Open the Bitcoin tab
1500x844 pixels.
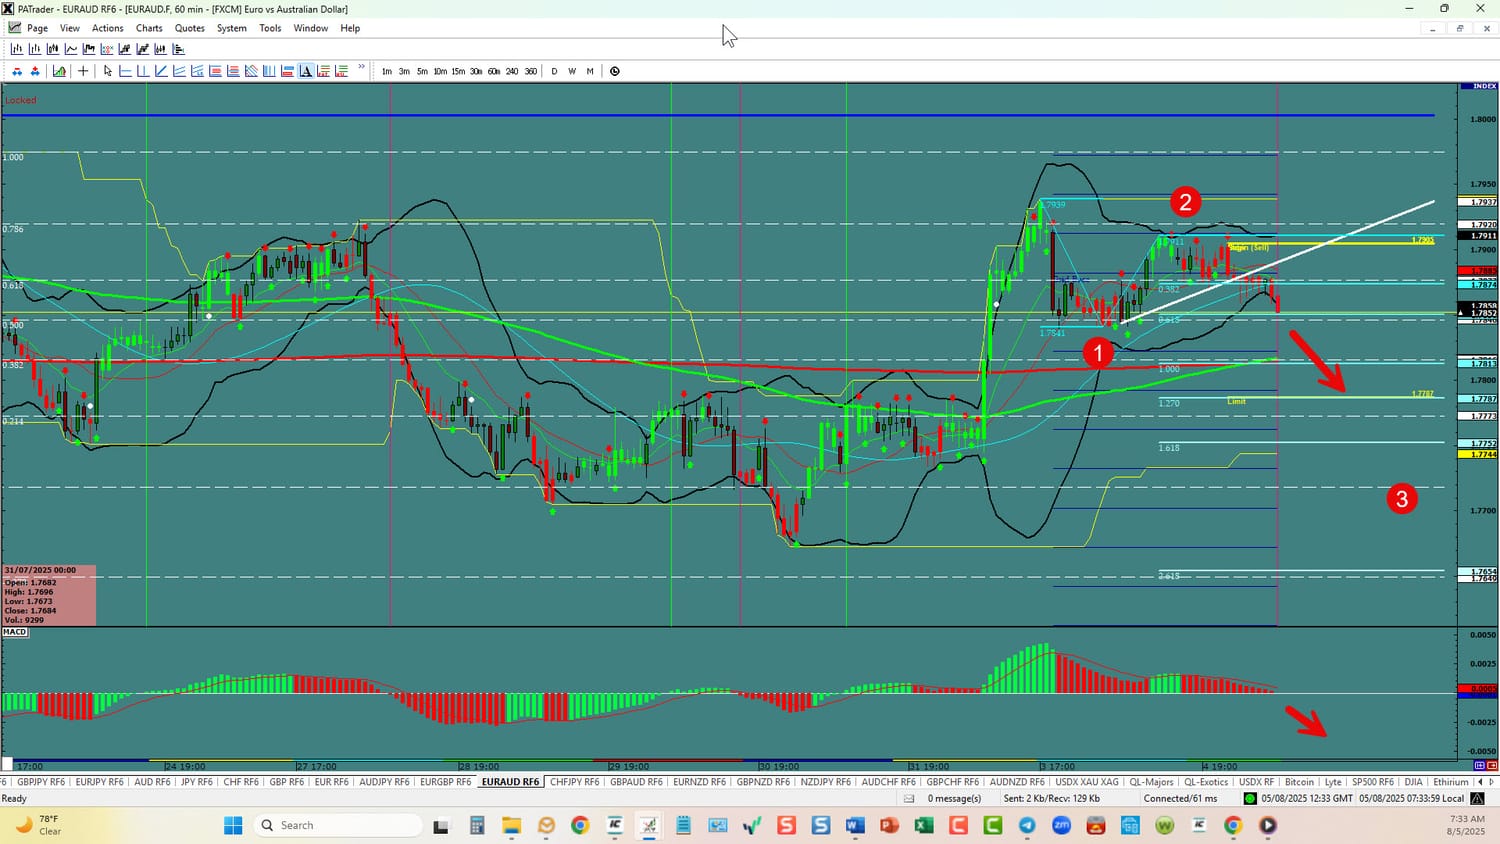pos(1299,782)
